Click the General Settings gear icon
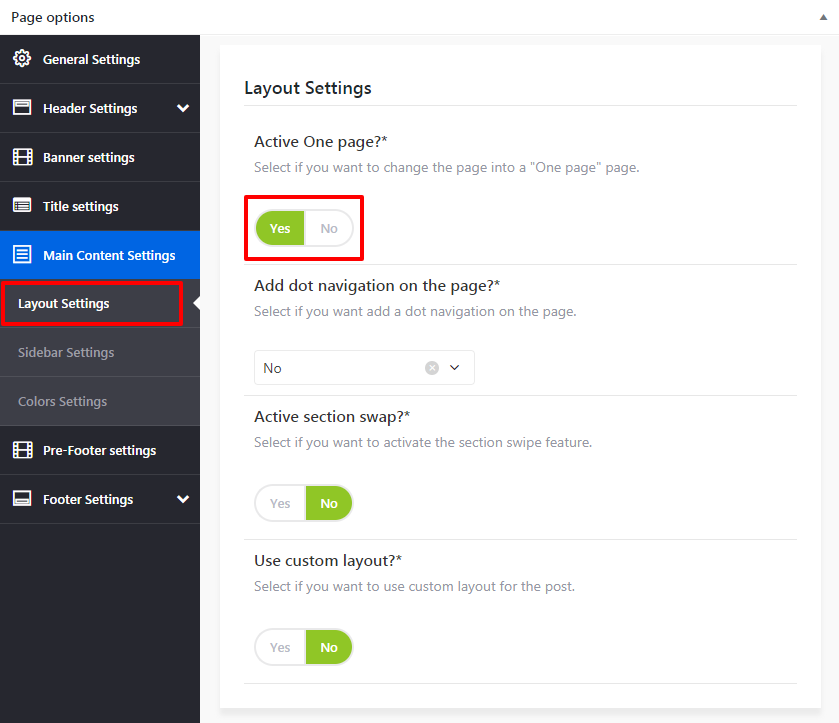This screenshot has width=839, height=723. pos(22,59)
